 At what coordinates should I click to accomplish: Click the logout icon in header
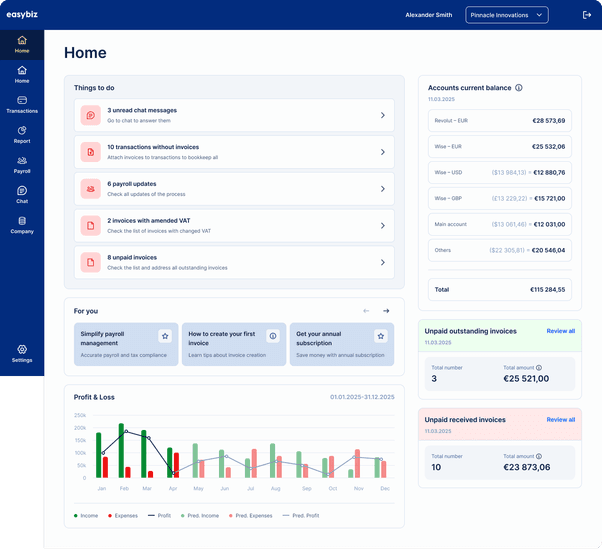point(587,15)
